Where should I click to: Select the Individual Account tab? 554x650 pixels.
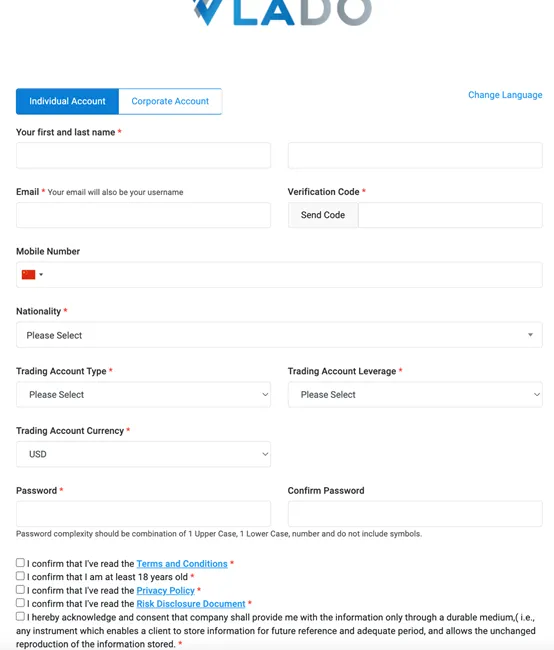[x=67, y=101]
